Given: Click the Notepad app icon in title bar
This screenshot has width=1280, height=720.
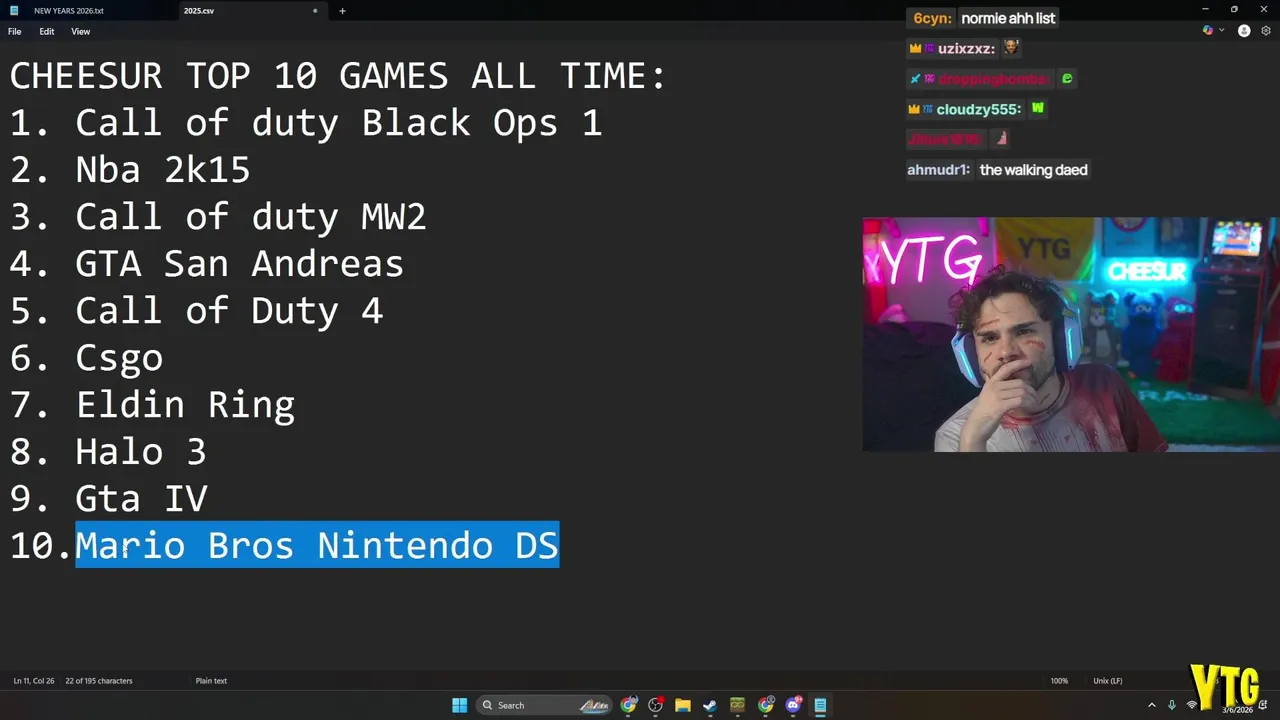Looking at the screenshot, I should tap(14, 11).
